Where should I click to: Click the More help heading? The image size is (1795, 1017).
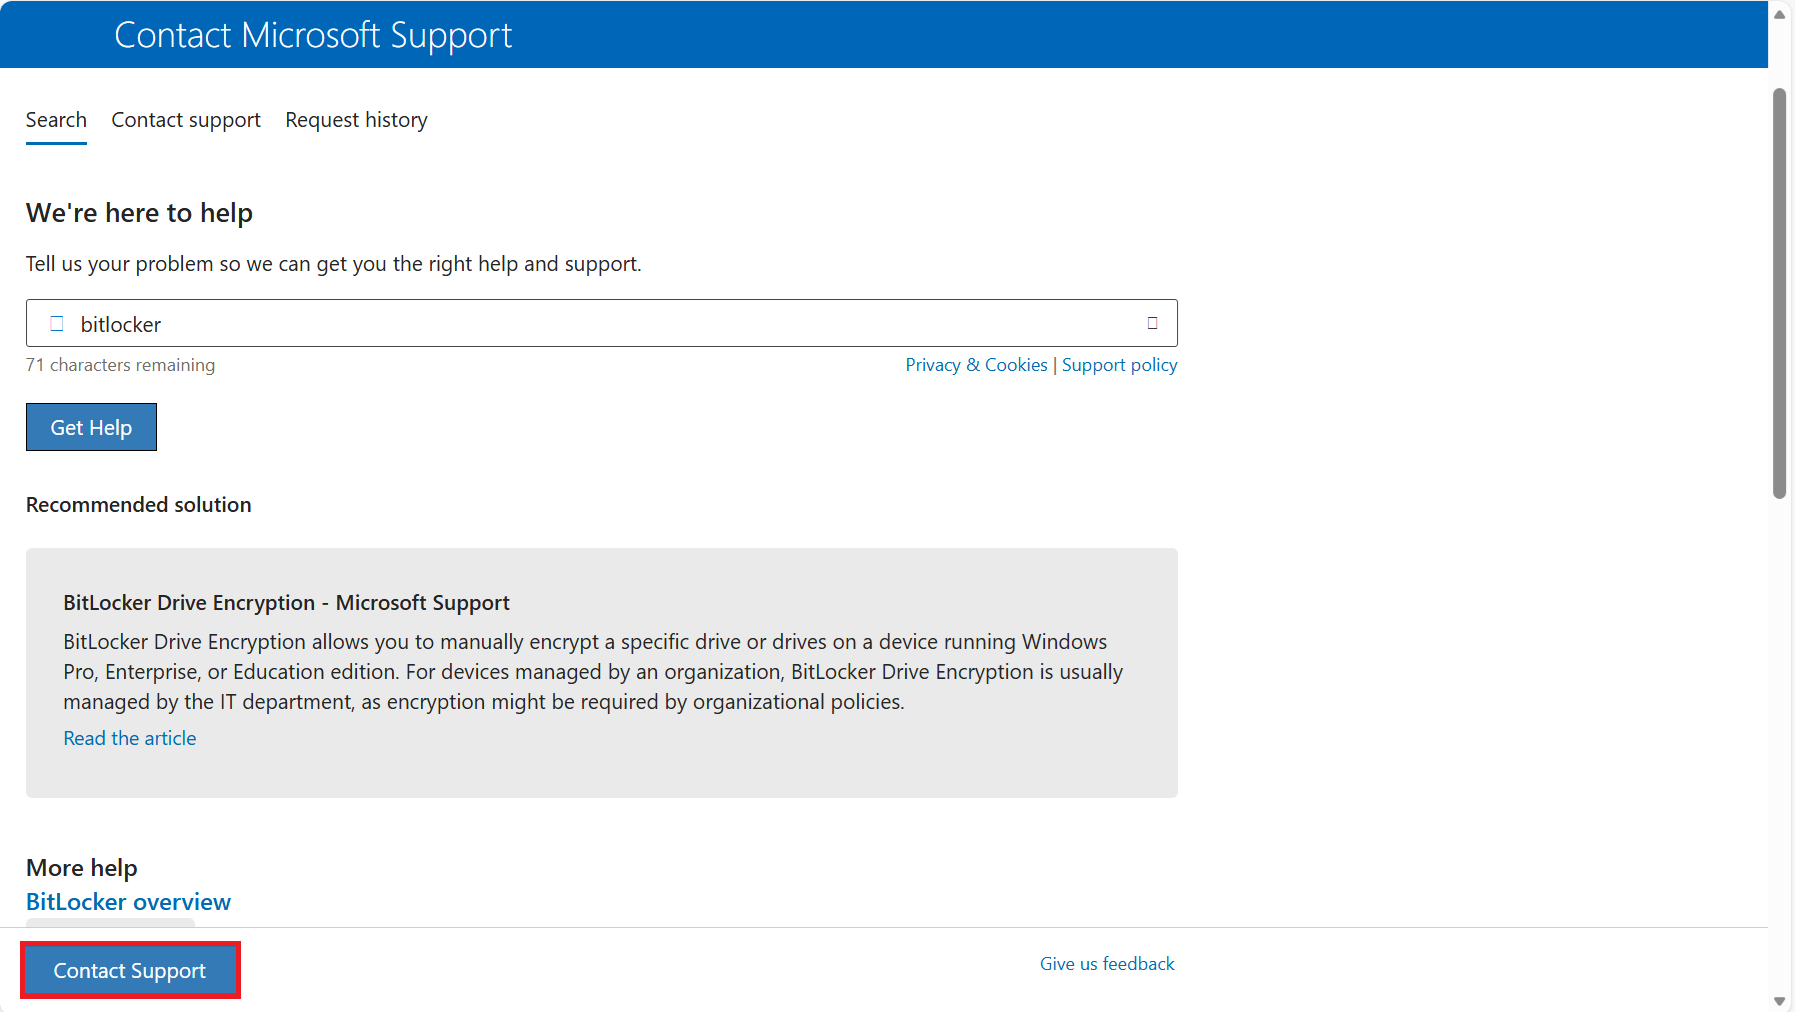click(82, 868)
